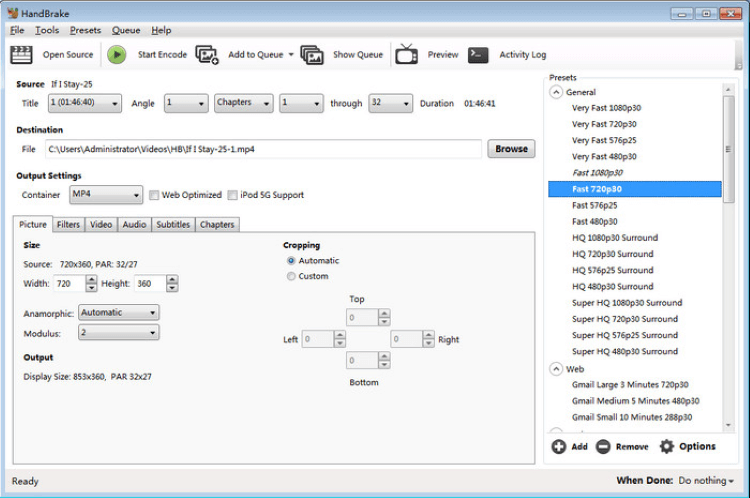
Task: Increase the Width stepper
Action: coord(91,279)
